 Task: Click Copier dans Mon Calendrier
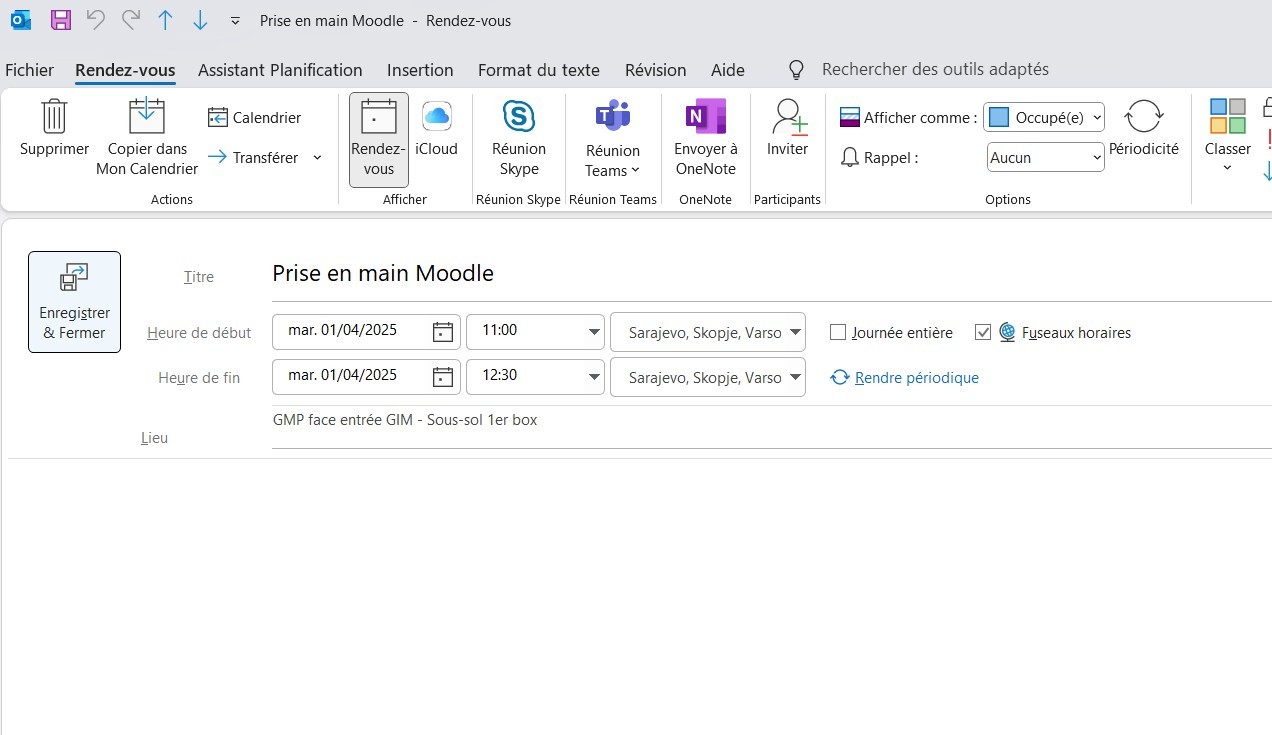(x=147, y=138)
